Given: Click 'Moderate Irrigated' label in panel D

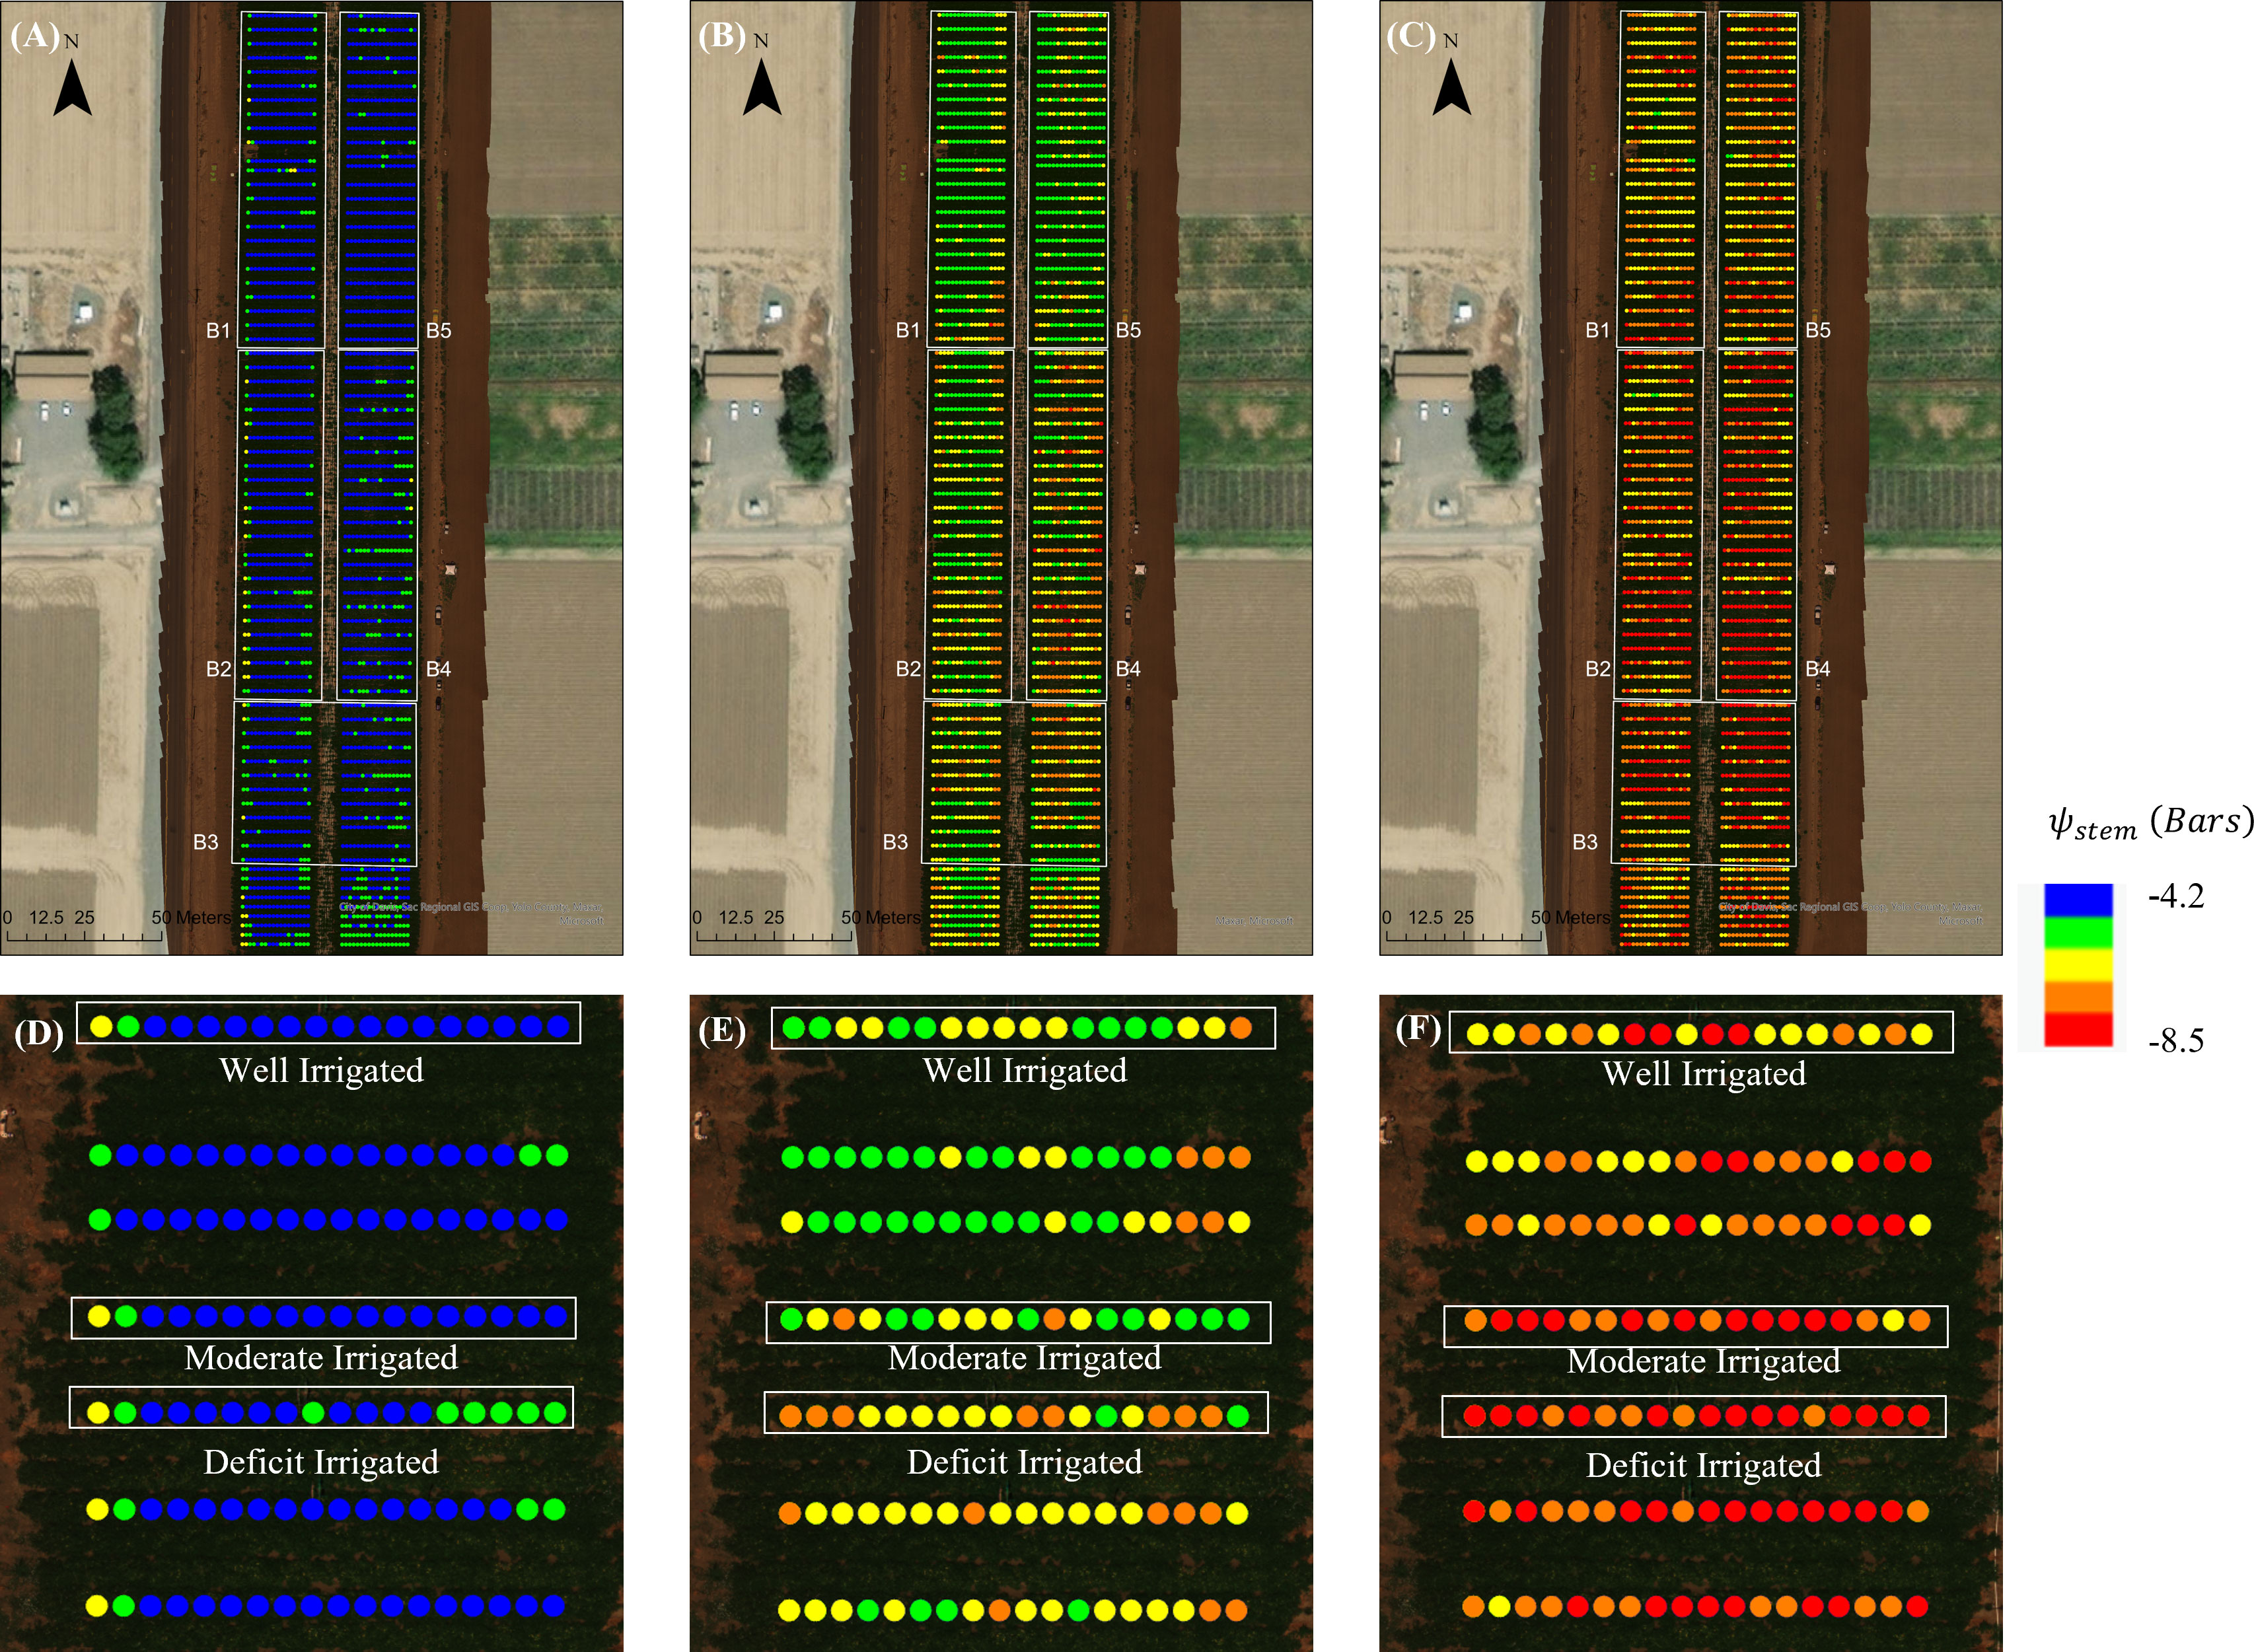Looking at the screenshot, I should click(x=321, y=1358).
